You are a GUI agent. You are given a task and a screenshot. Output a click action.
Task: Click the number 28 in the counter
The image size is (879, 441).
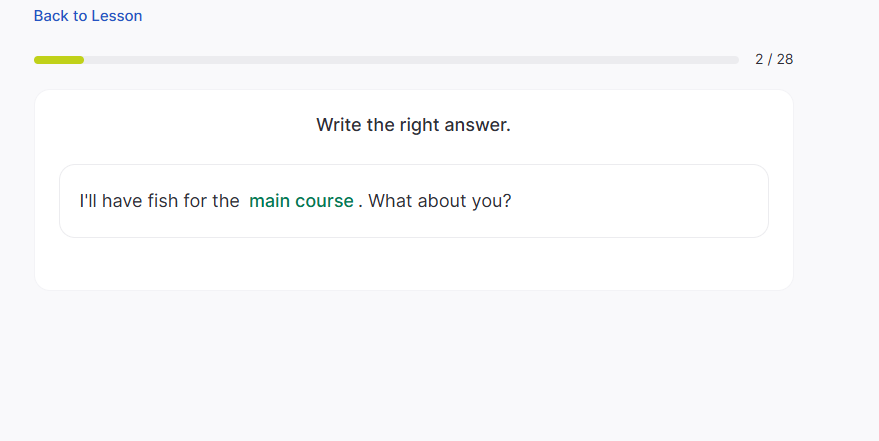tap(784, 59)
